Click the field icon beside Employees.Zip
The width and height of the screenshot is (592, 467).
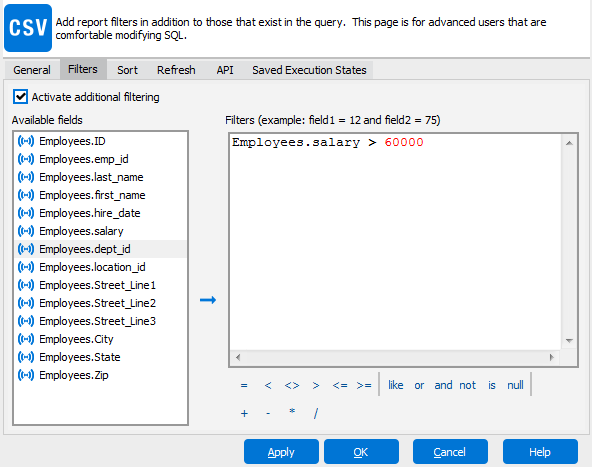[x=26, y=375]
